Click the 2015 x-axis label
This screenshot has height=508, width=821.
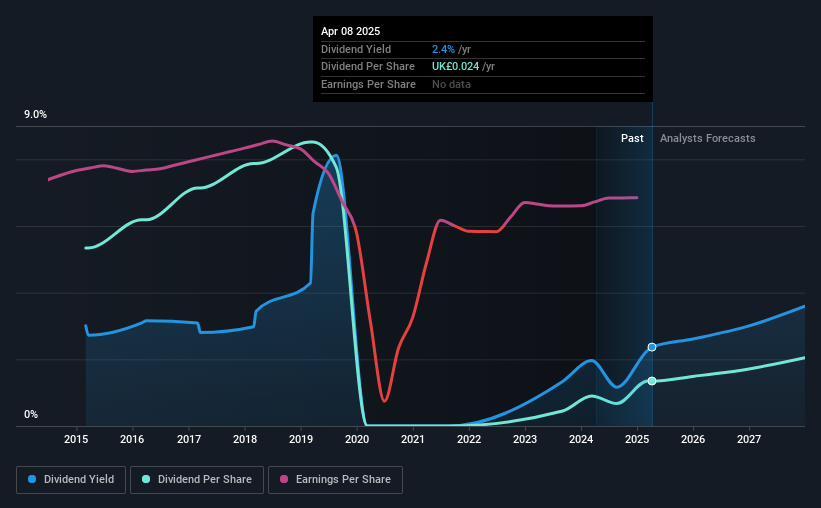click(76, 439)
